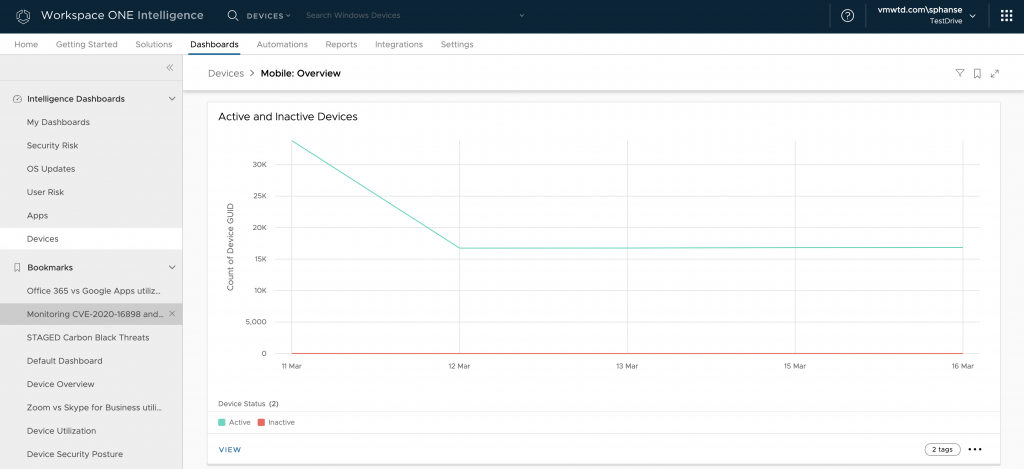This screenshot has width=1024, height=469.
Task: Expand dashboard to full screen
Action: point(995,73)
